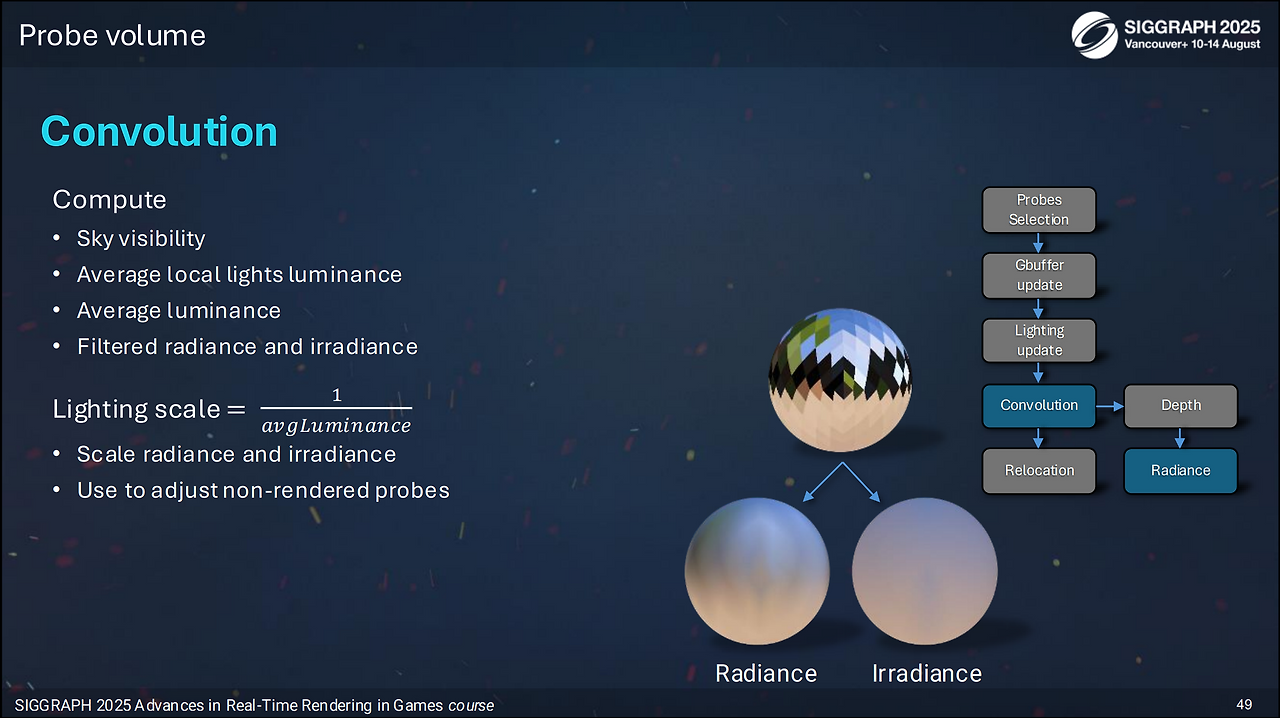The width and height of the screenshot is (1280, 718).
Task: Click the Irradiance caption under the sphere
Action: click(927, 674)
